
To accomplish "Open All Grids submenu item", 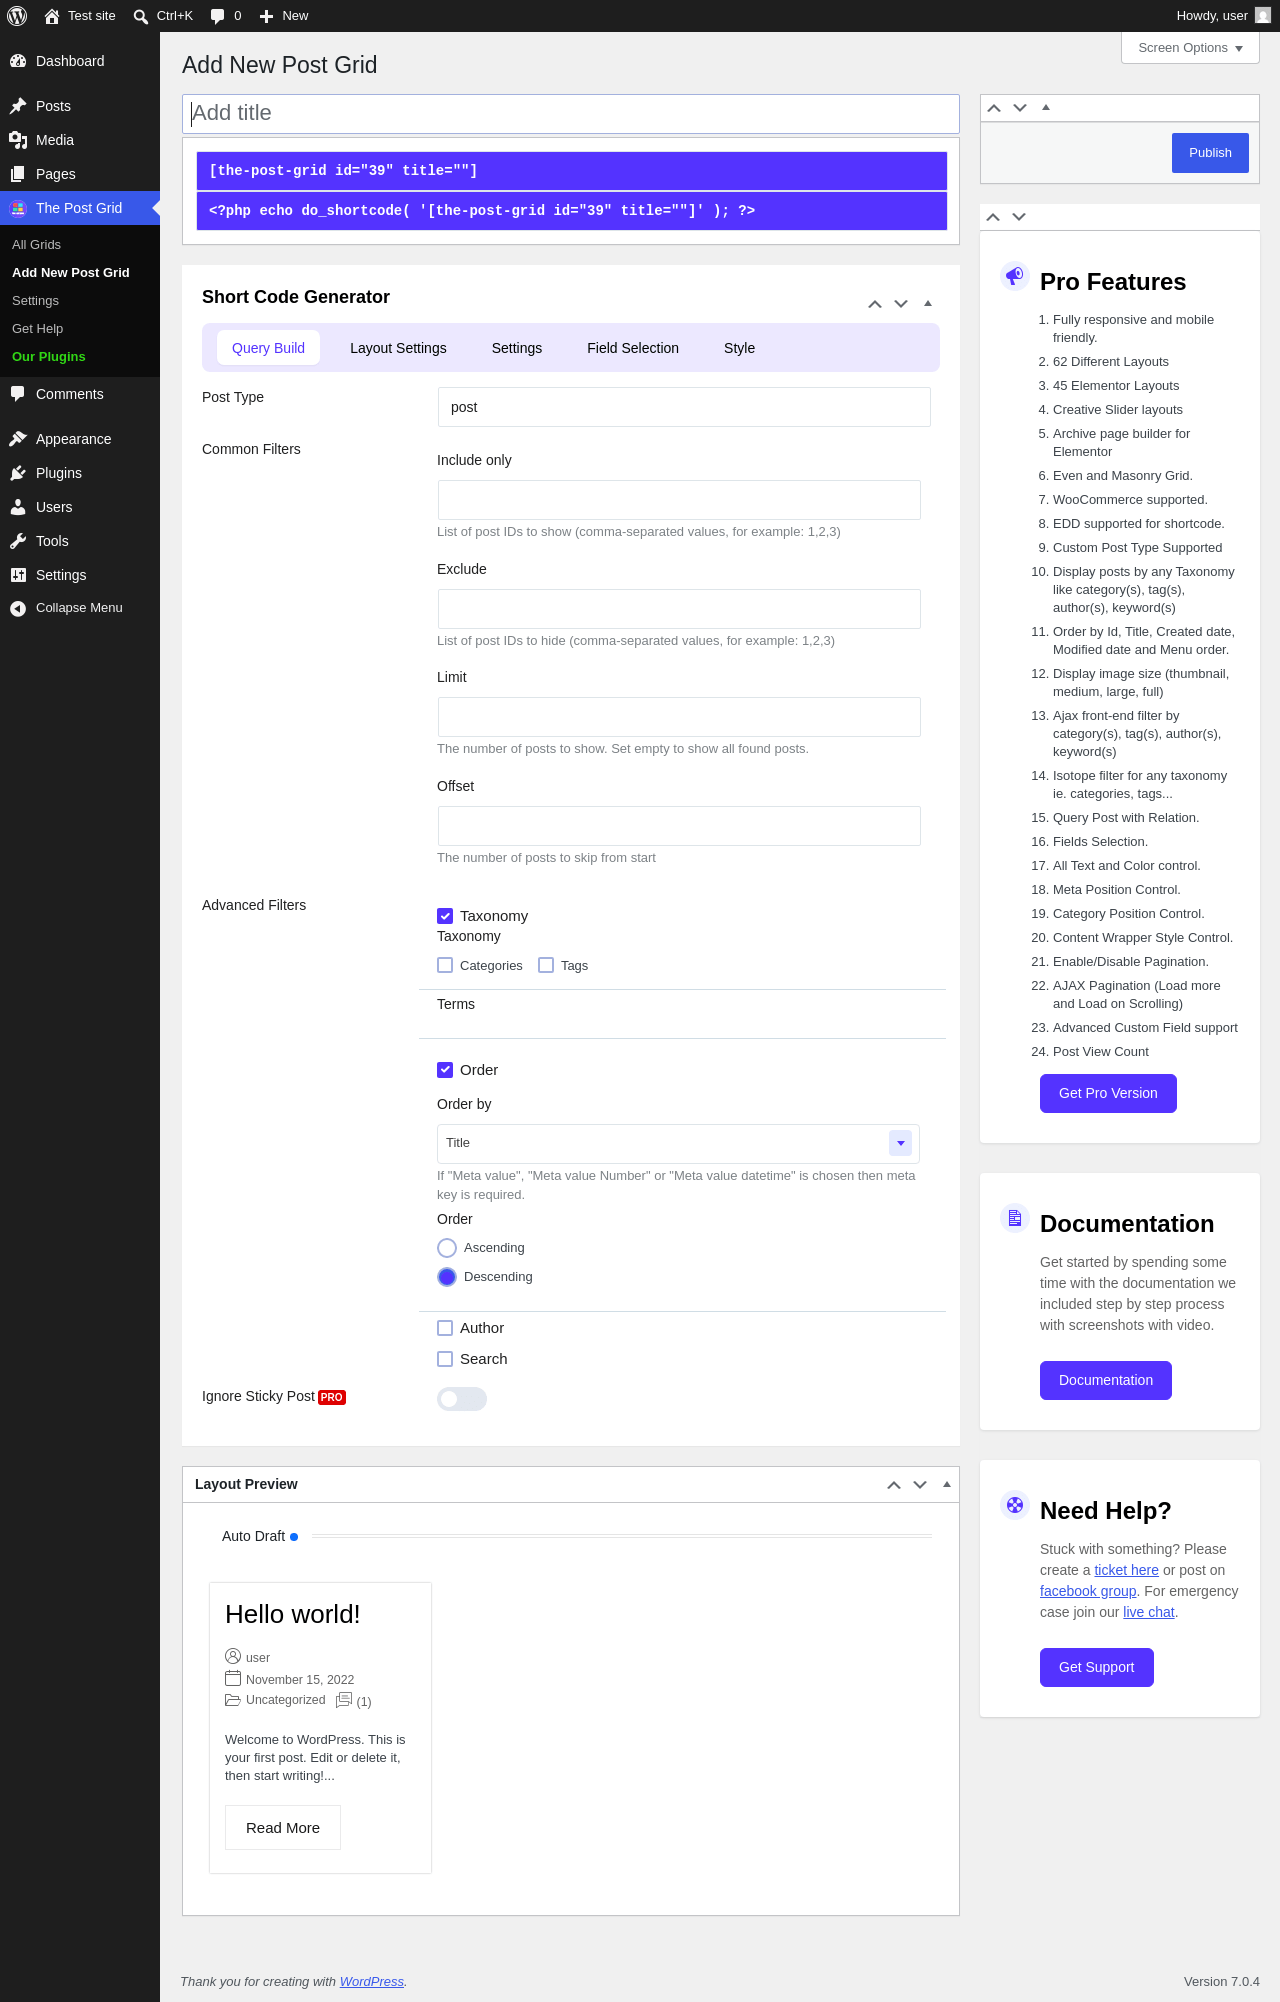I will [36, 245].
